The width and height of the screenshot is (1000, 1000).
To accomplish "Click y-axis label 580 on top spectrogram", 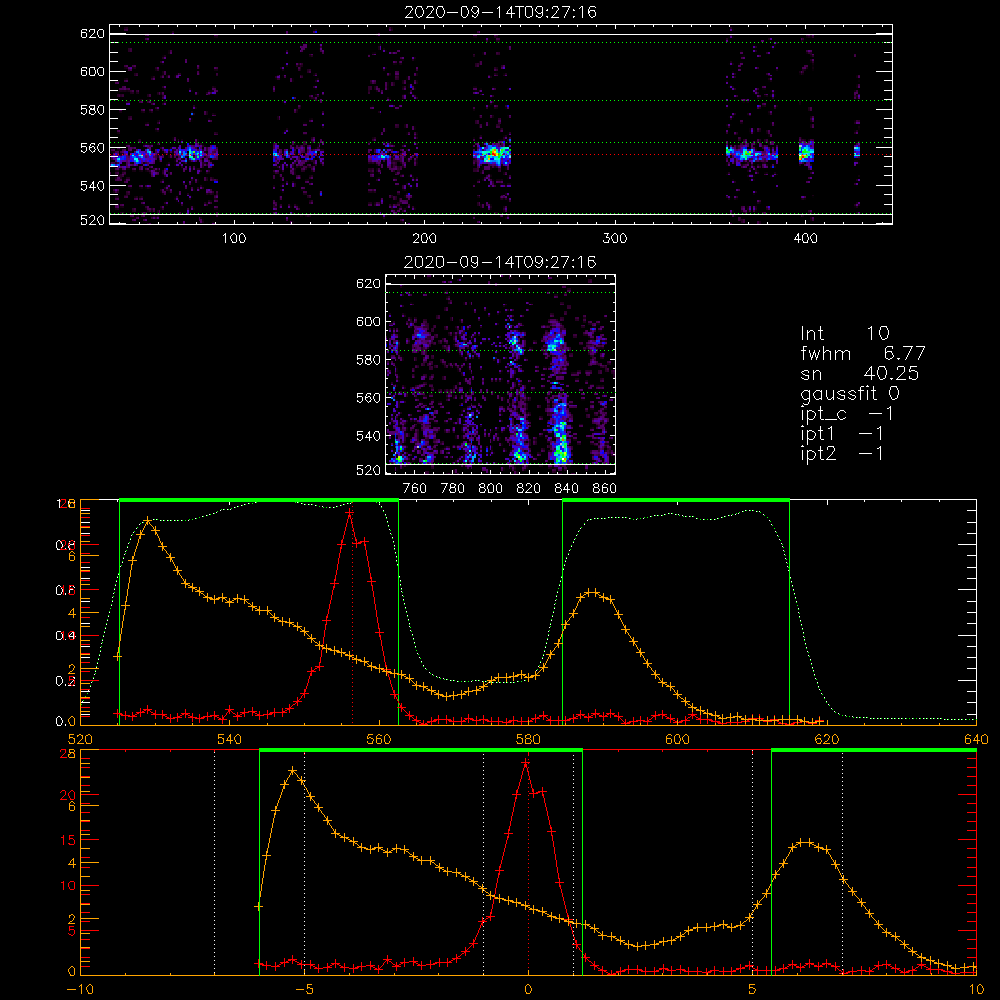I will 92,110.
